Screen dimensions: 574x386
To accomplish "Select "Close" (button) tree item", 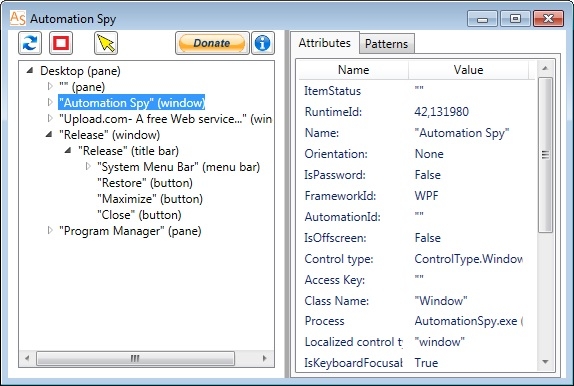I will 139,215.
